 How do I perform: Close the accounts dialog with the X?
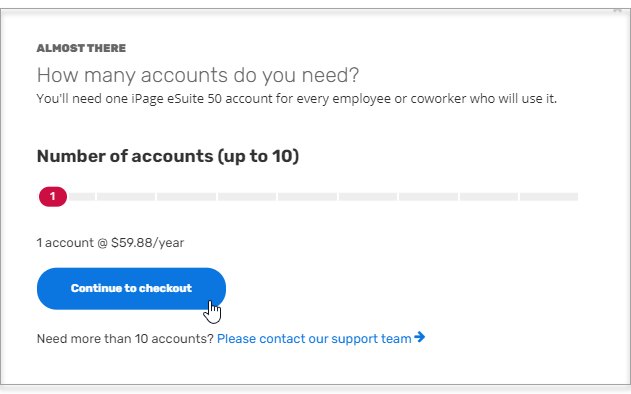(x=617, y=10)
